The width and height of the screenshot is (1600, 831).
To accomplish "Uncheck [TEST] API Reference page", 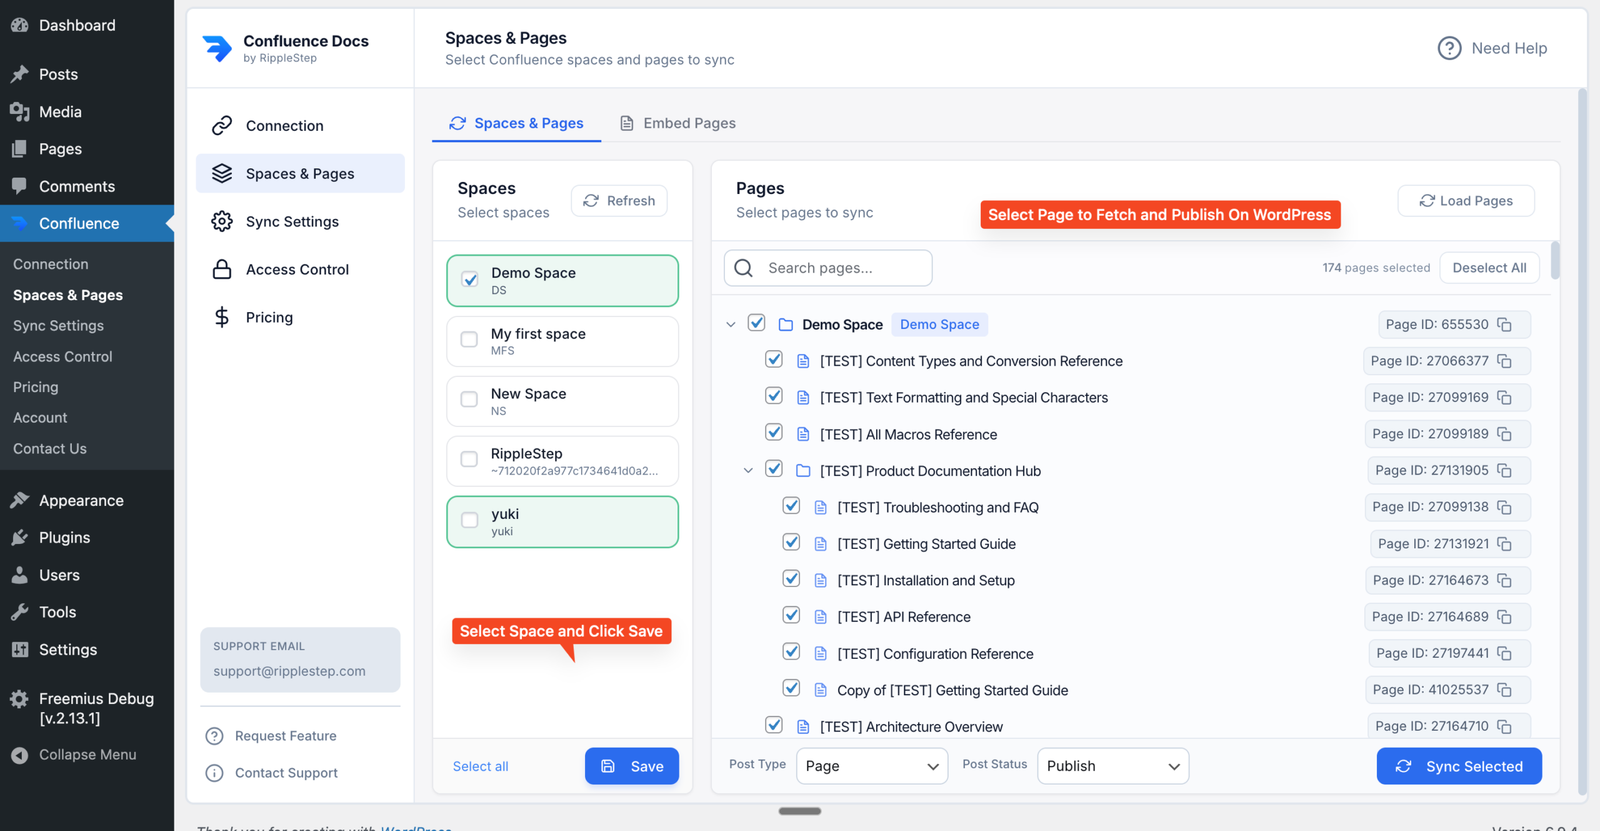I will [x=791, y=614].
